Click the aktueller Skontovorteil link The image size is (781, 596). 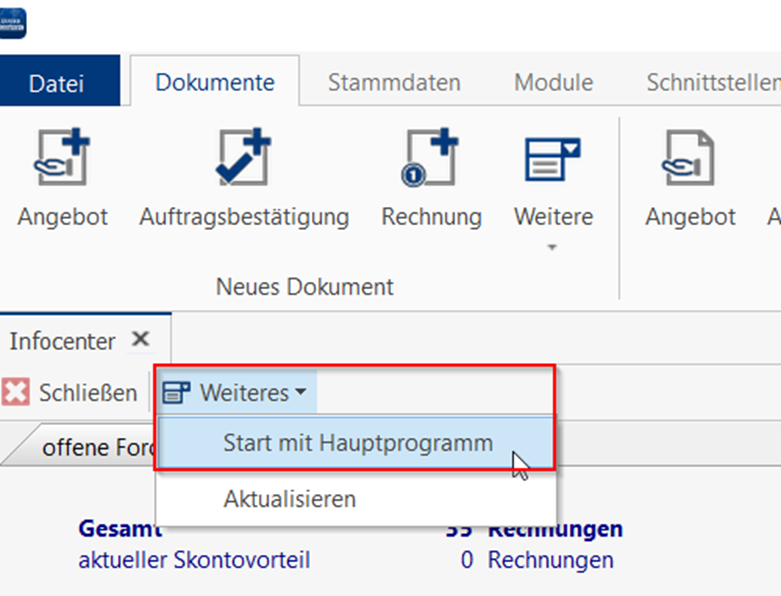194,560
